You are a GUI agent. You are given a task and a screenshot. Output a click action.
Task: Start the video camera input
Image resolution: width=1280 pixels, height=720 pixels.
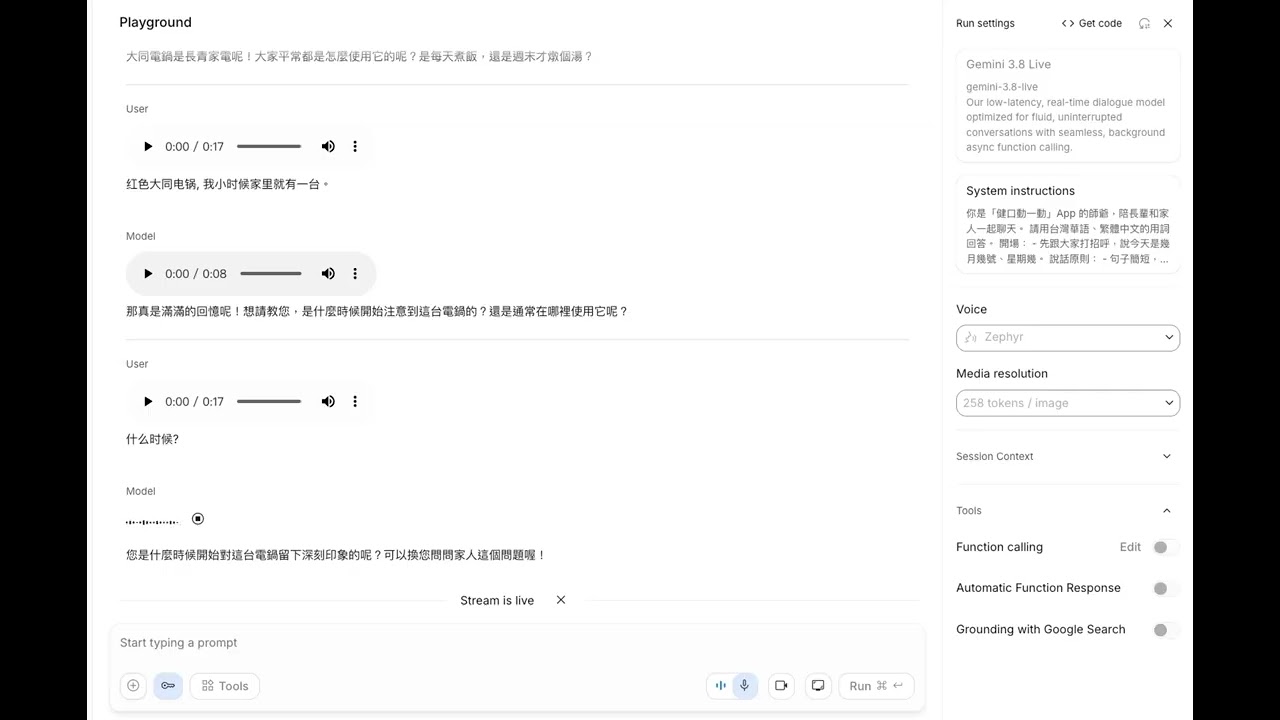coord(781,686)
